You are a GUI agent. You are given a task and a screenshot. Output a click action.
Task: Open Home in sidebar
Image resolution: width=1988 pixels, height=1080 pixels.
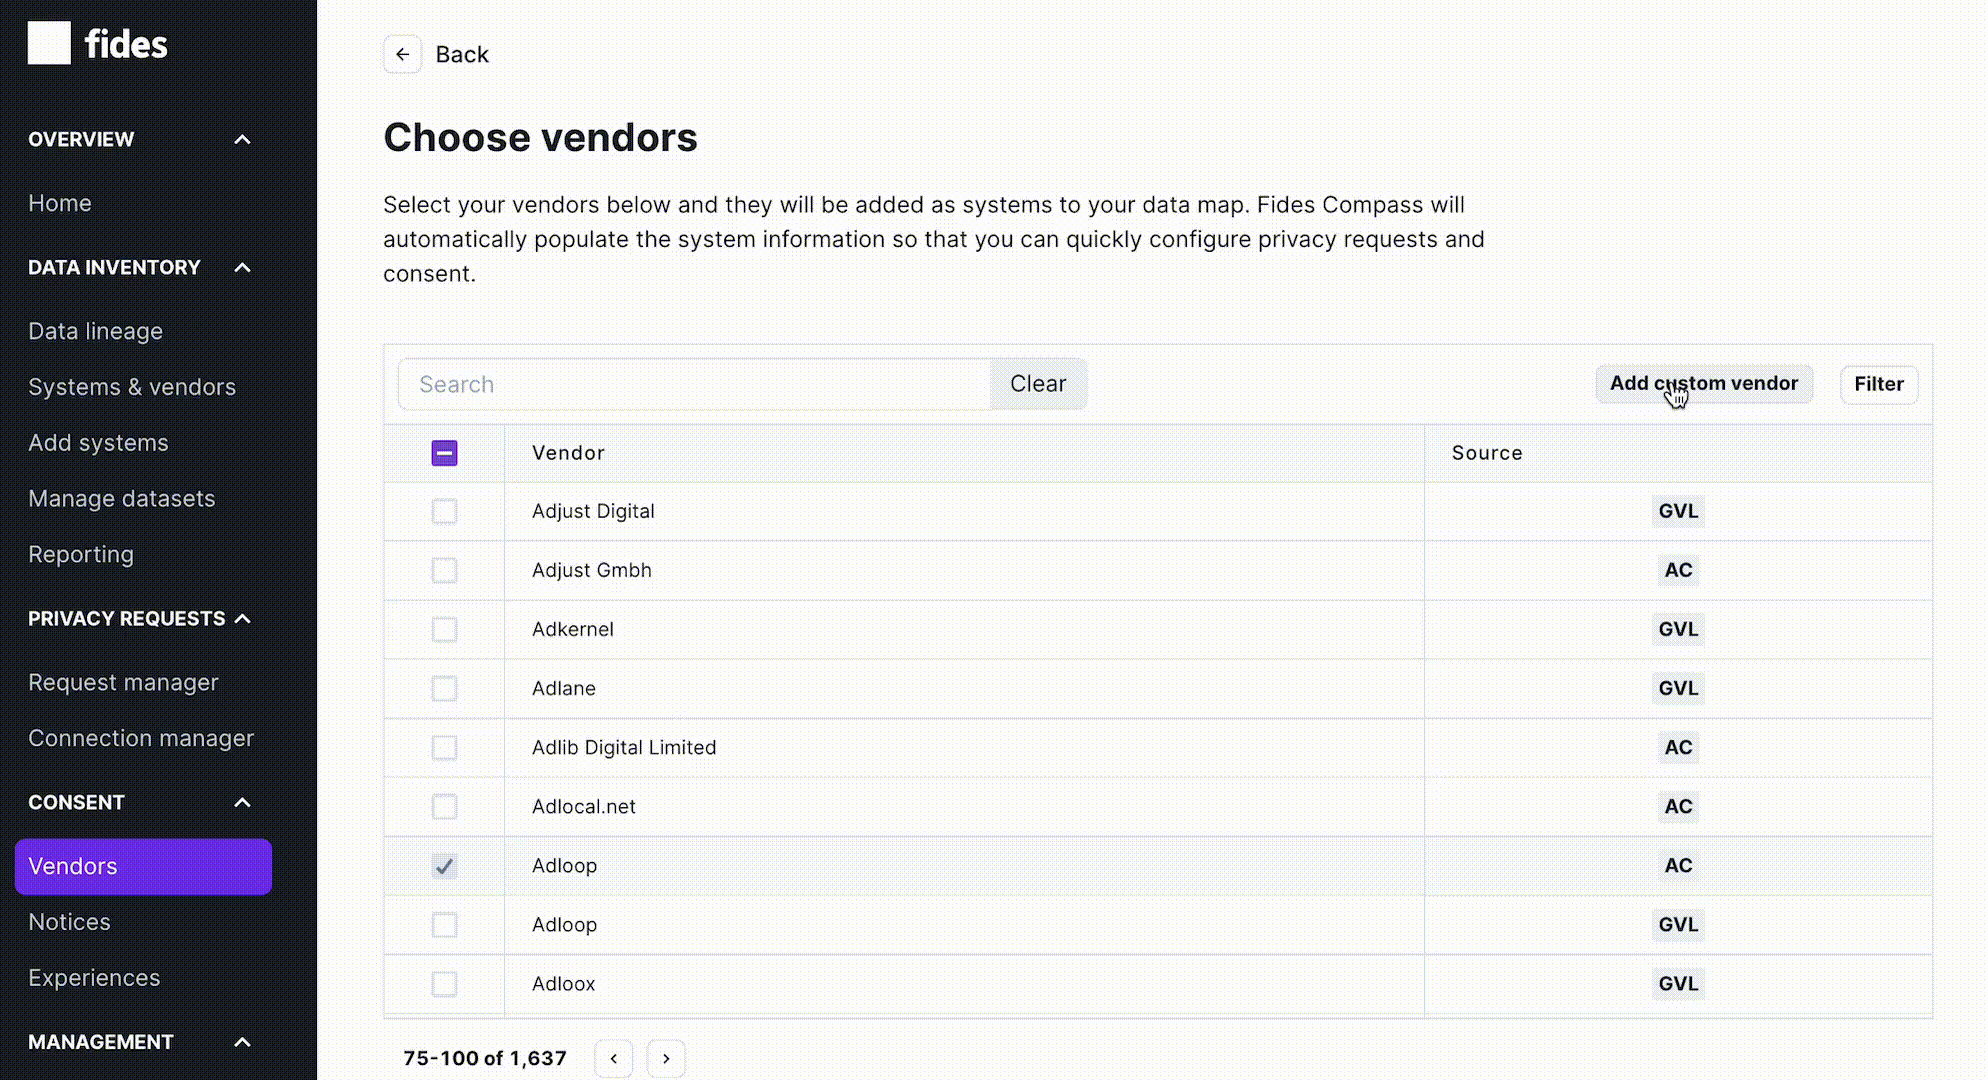point(60,203)
